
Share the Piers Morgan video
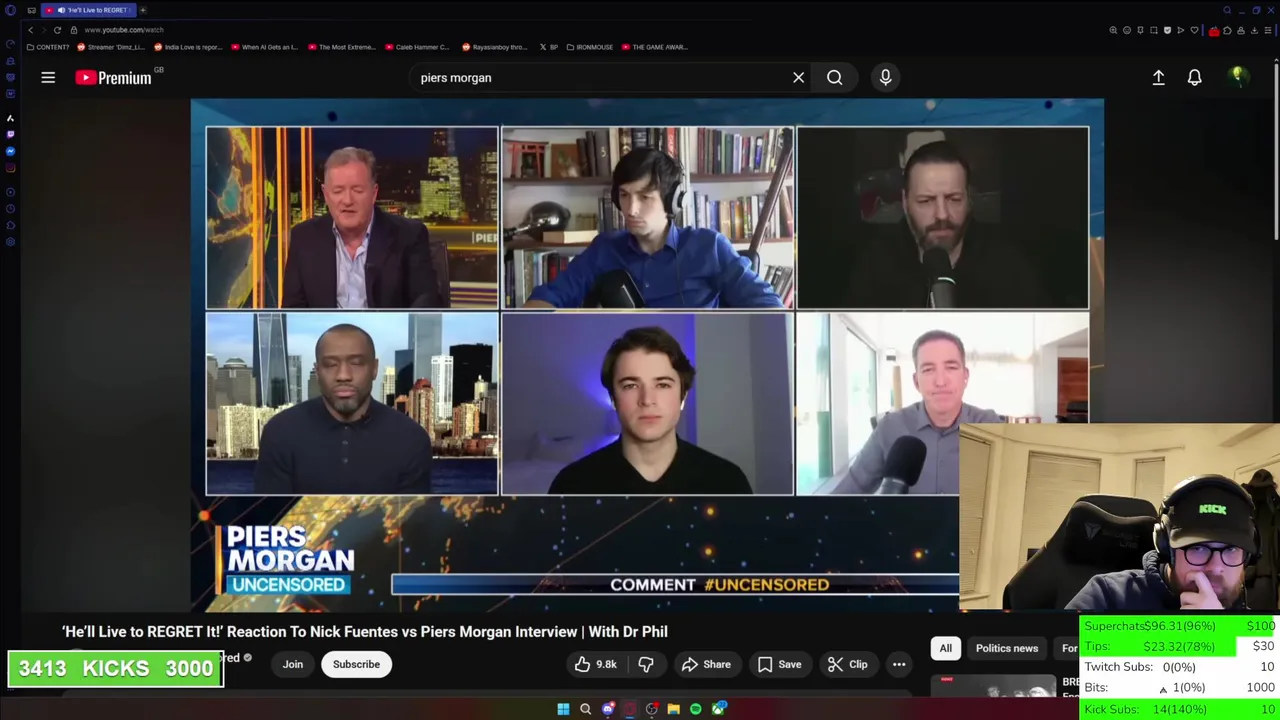pyautogui.click(x=706, y=664)
